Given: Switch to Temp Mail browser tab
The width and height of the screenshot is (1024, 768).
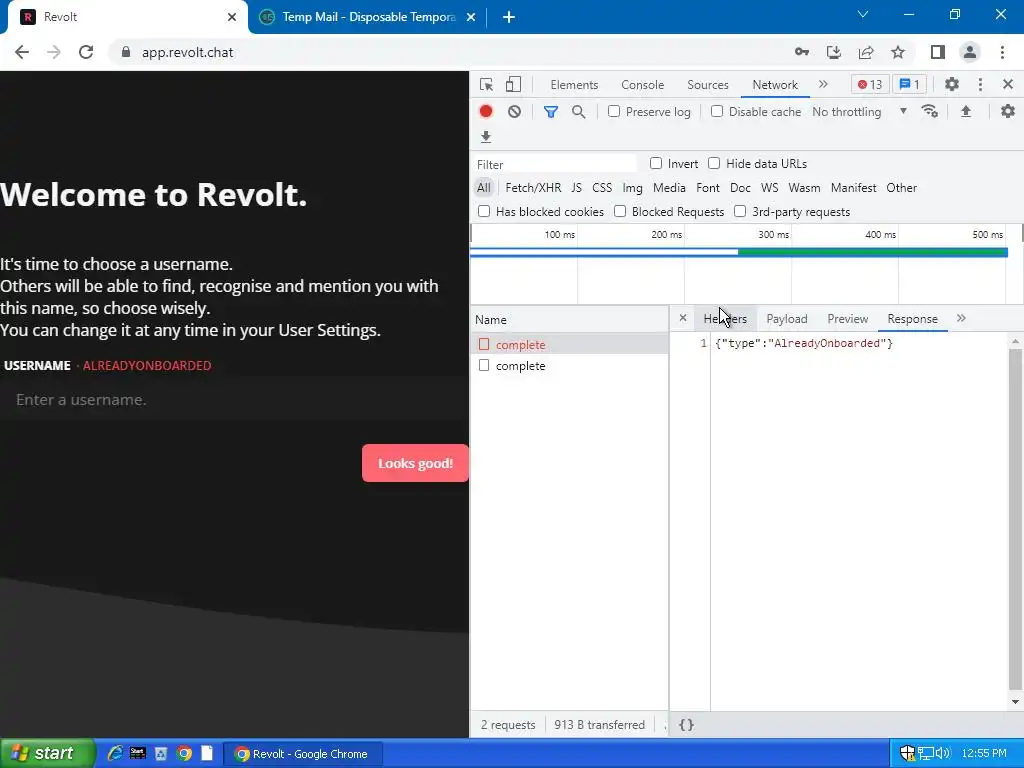Looking at the screenshot, I should 368,17.
